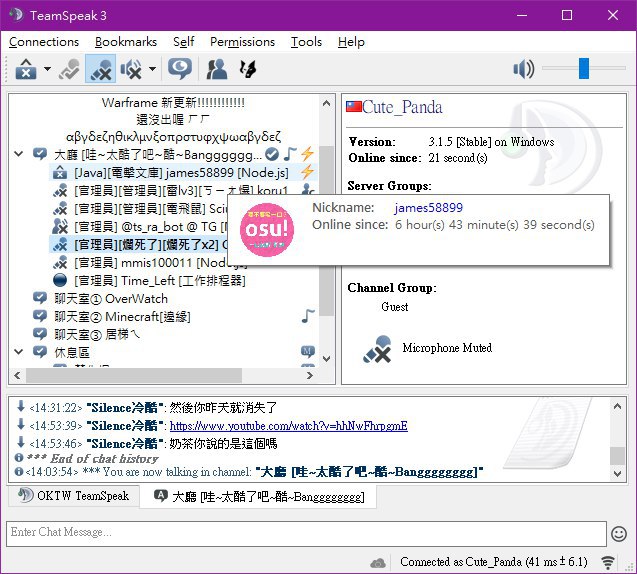Open the Bookmarks menu
The image size is (637, 574).
[x=126, y=42]
